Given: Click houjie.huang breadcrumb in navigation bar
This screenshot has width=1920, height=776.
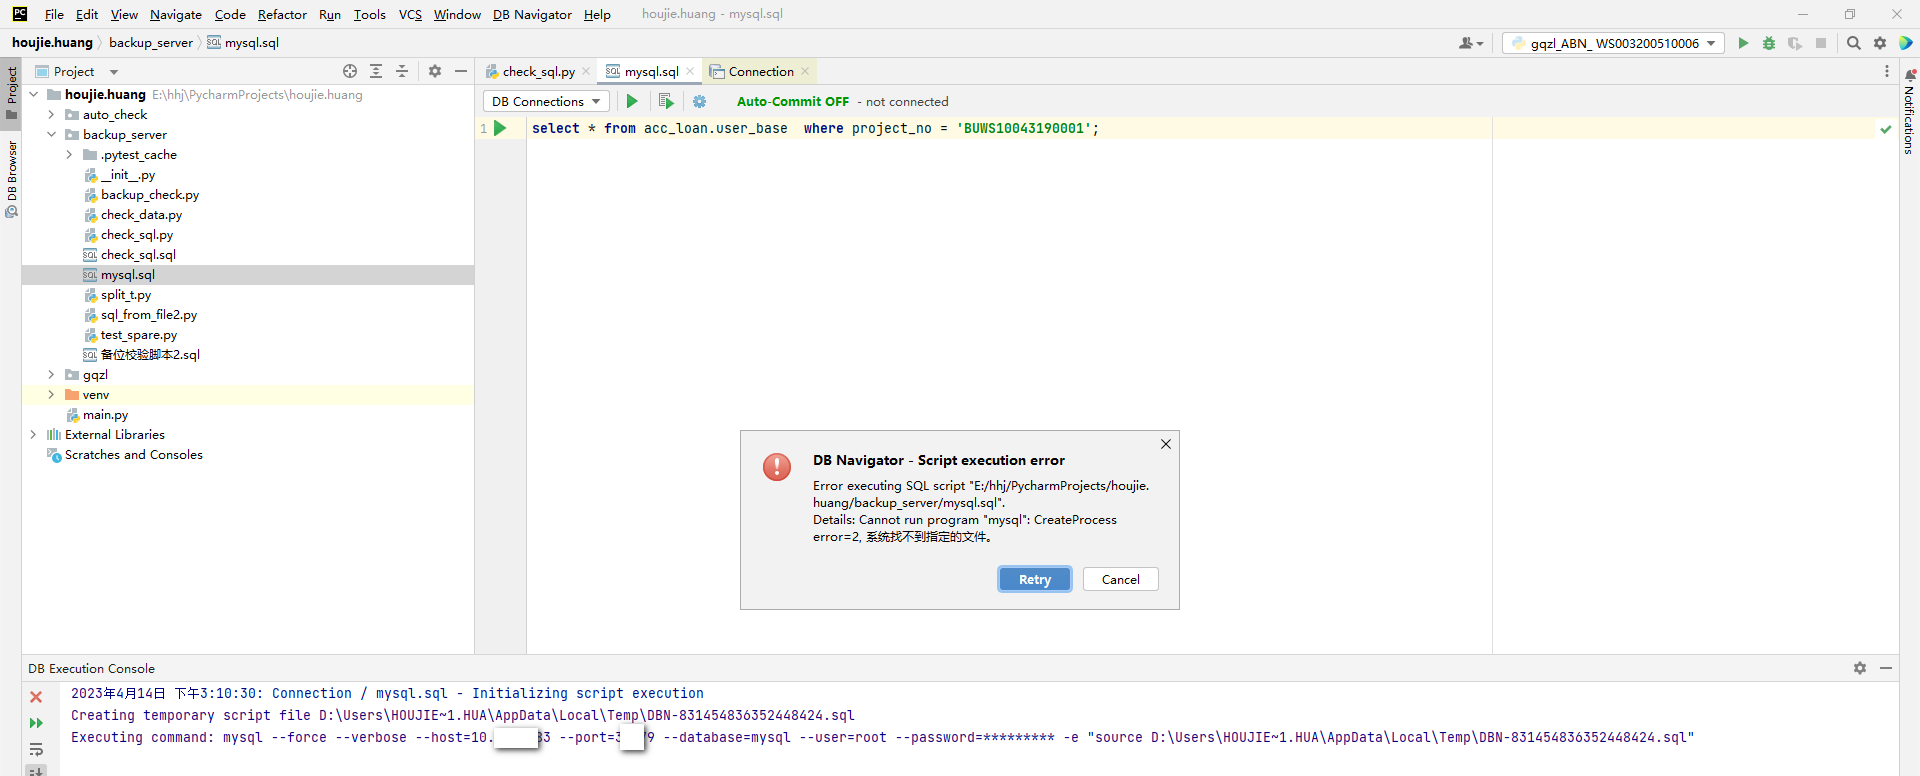Looking at the screenshot, I should click(x=52, y=42).
